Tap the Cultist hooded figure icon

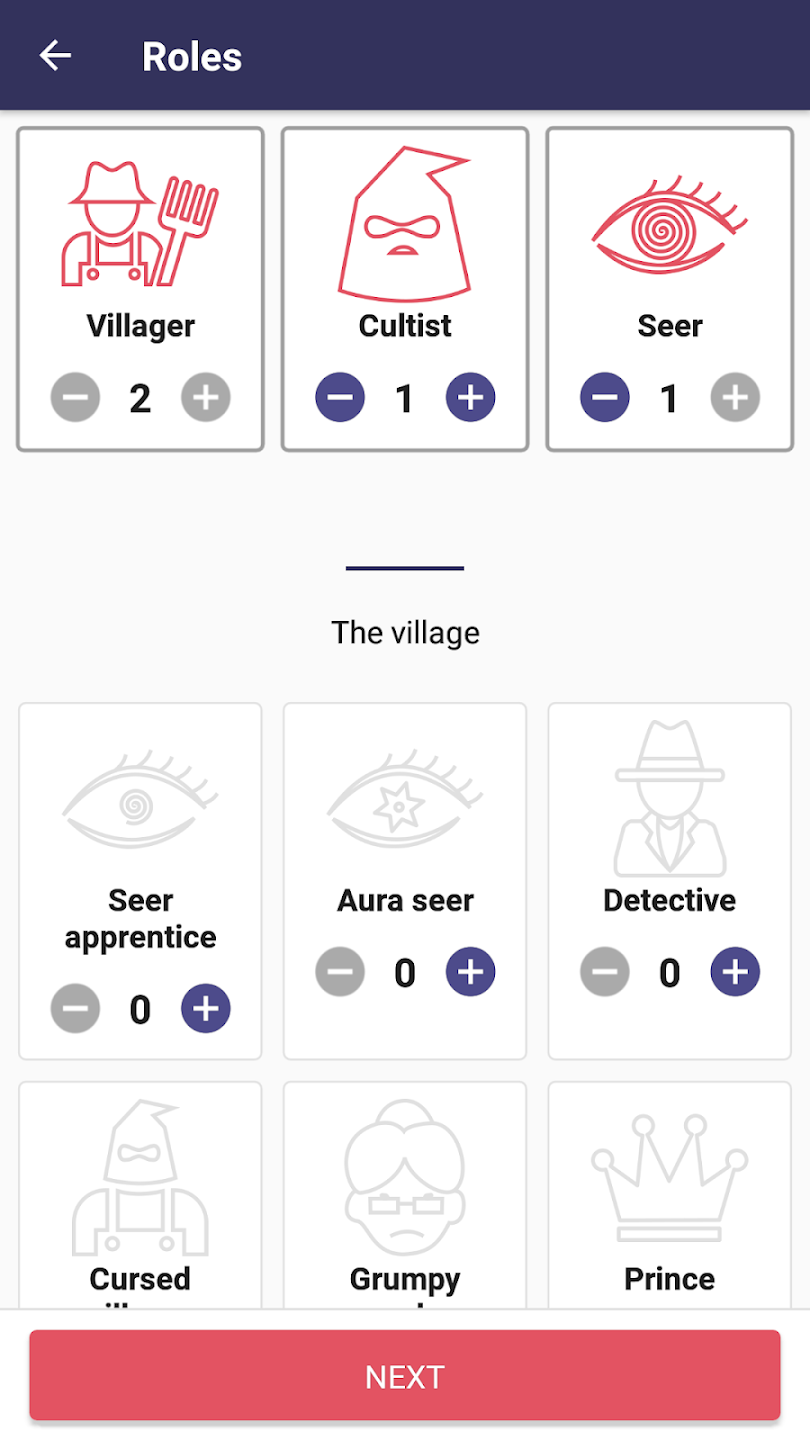pyautogui.click(x=405, y=224)
